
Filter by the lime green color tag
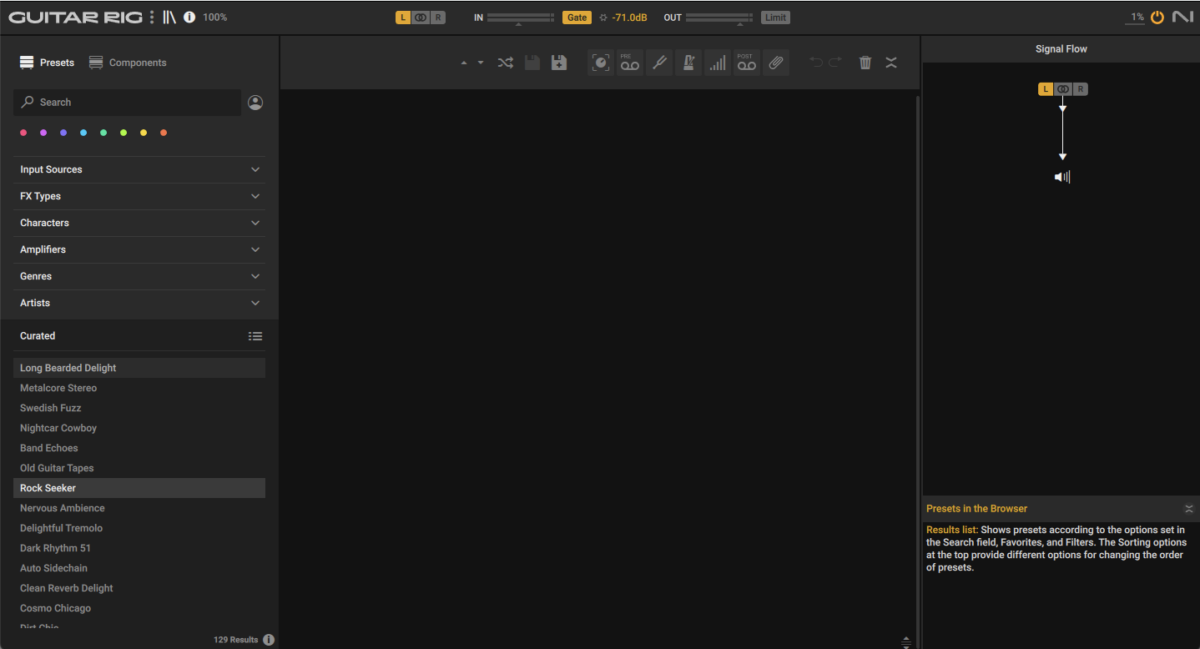[x=123, y=133]
